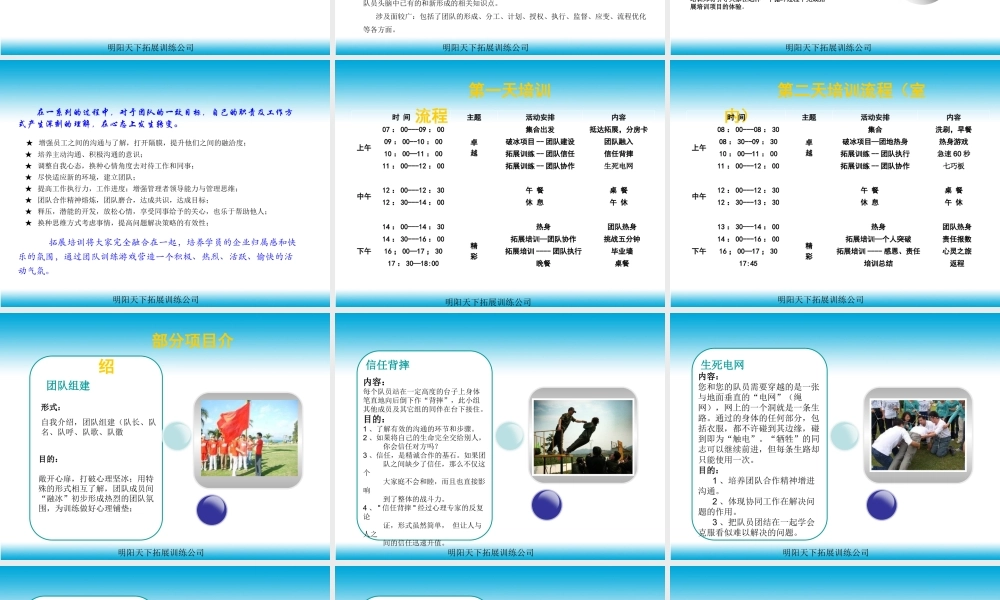The height and width of the screenshot is (600, 1000).
Task: Click light blue circle on 生死电网 slide
Action: click(x=844, y=436)
